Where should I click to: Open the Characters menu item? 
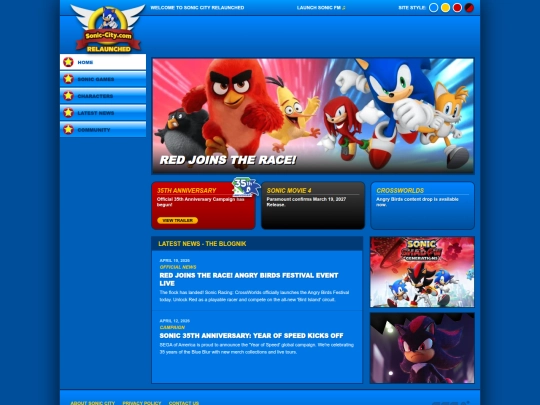point(103,96)
